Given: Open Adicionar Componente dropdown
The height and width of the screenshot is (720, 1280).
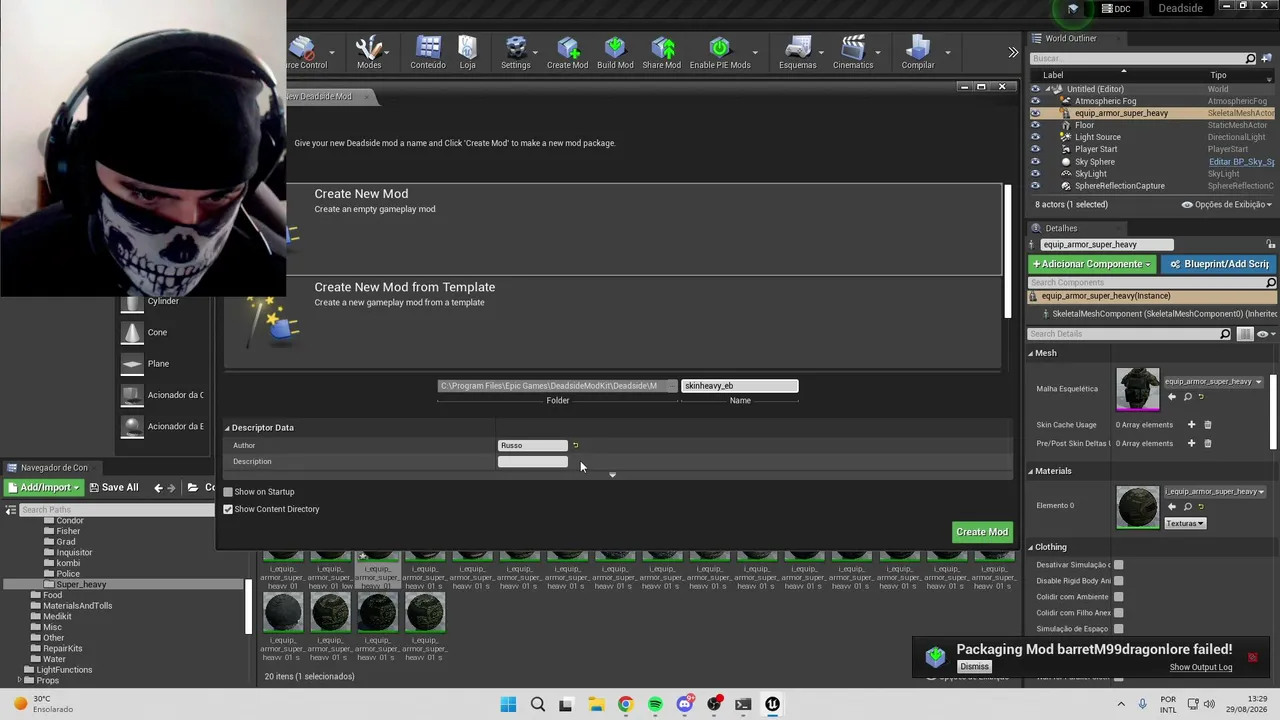Looking at the screenshot, I should pos(1092,264).
